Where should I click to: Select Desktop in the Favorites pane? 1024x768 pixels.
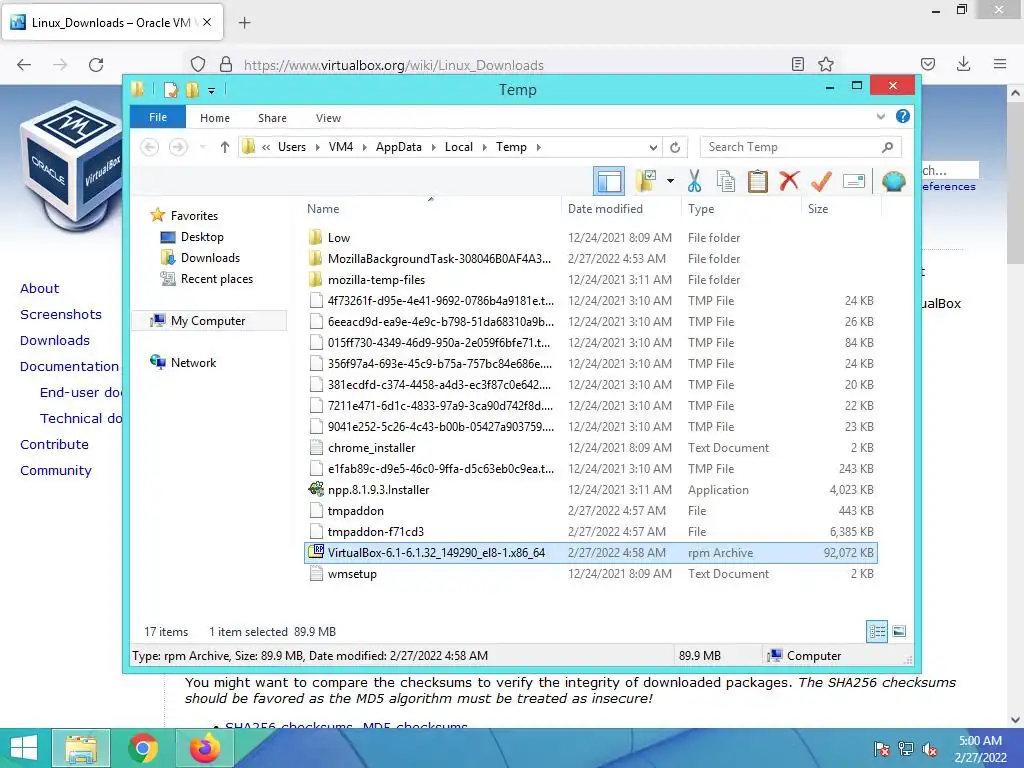click(202, 237)
